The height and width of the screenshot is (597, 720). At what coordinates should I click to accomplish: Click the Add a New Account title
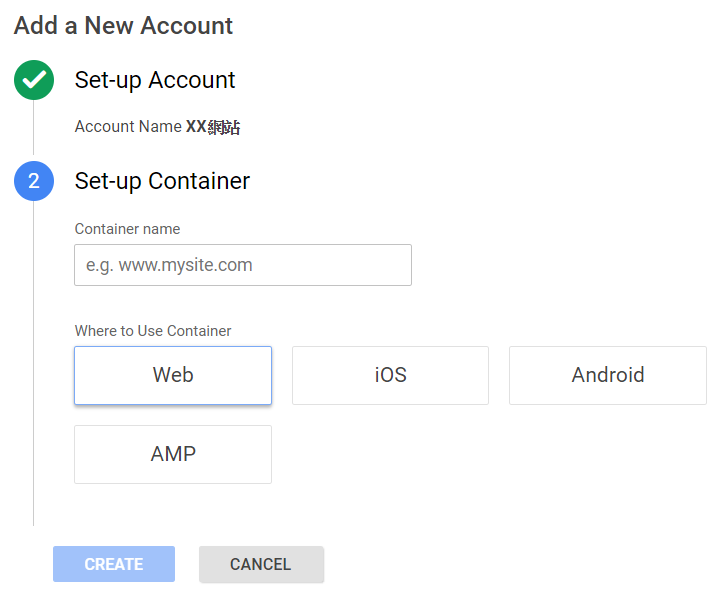123,26
